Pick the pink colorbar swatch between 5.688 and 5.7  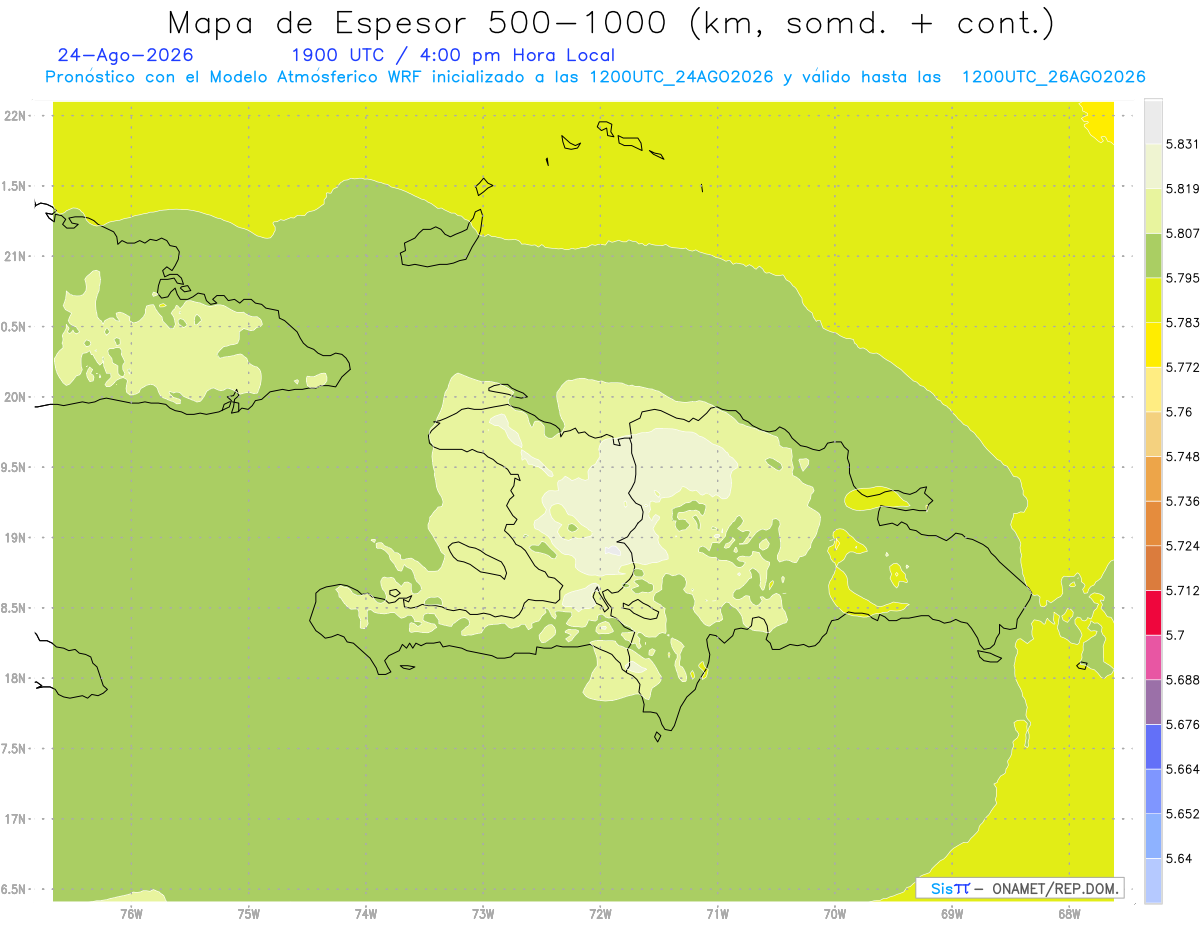tap(1153, 658)
